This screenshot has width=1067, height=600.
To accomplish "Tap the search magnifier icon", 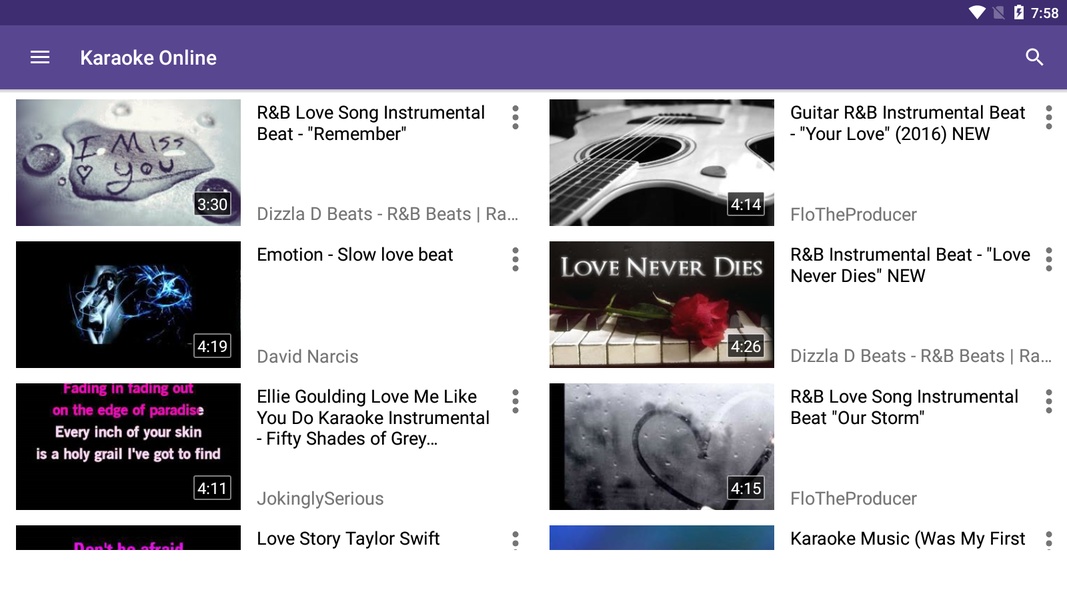I will coord(1034,57).
